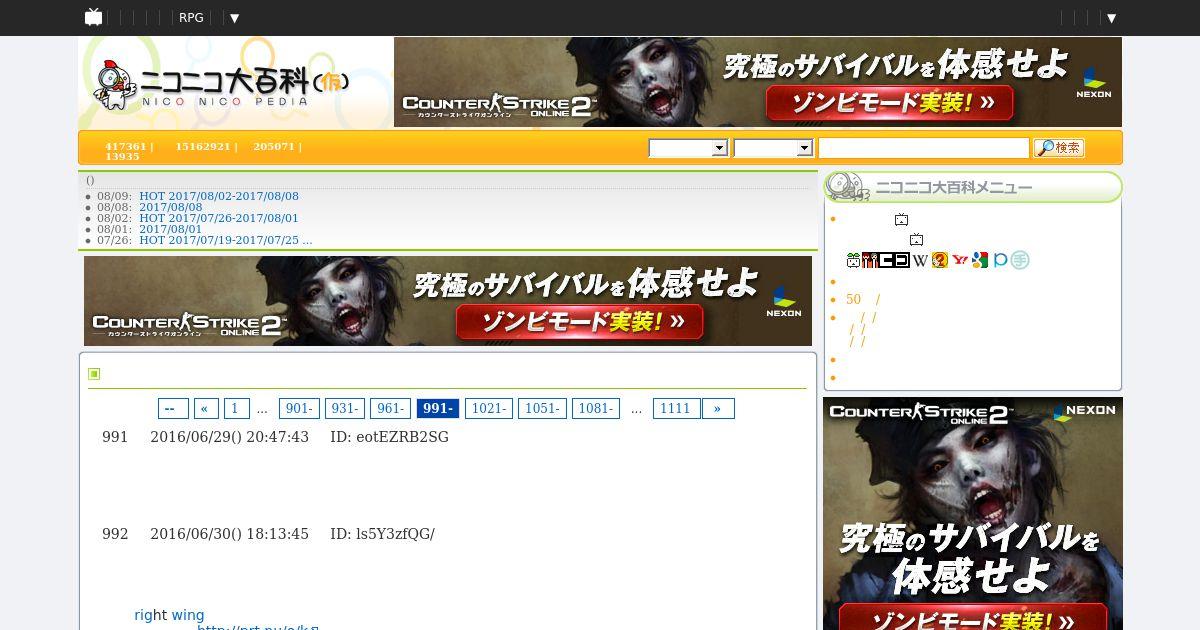Go to next page with » button

[x=718, y=408]
